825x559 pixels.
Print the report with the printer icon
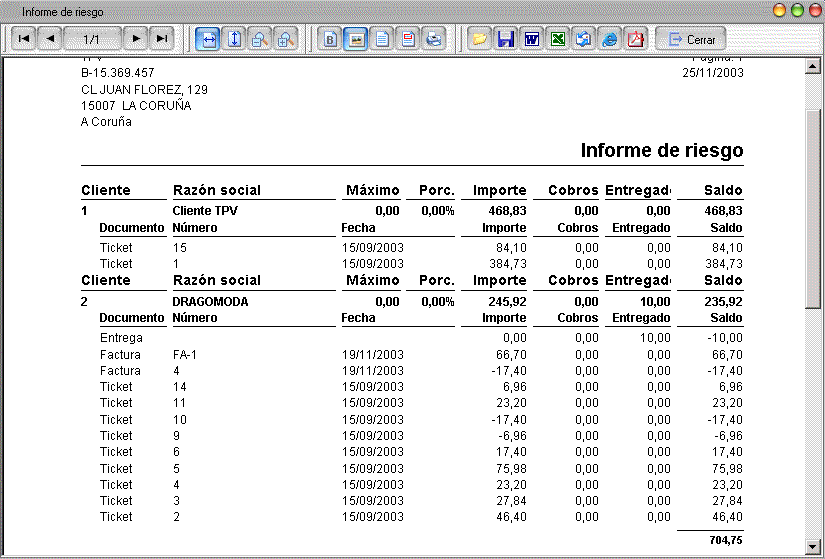(434, 39)
